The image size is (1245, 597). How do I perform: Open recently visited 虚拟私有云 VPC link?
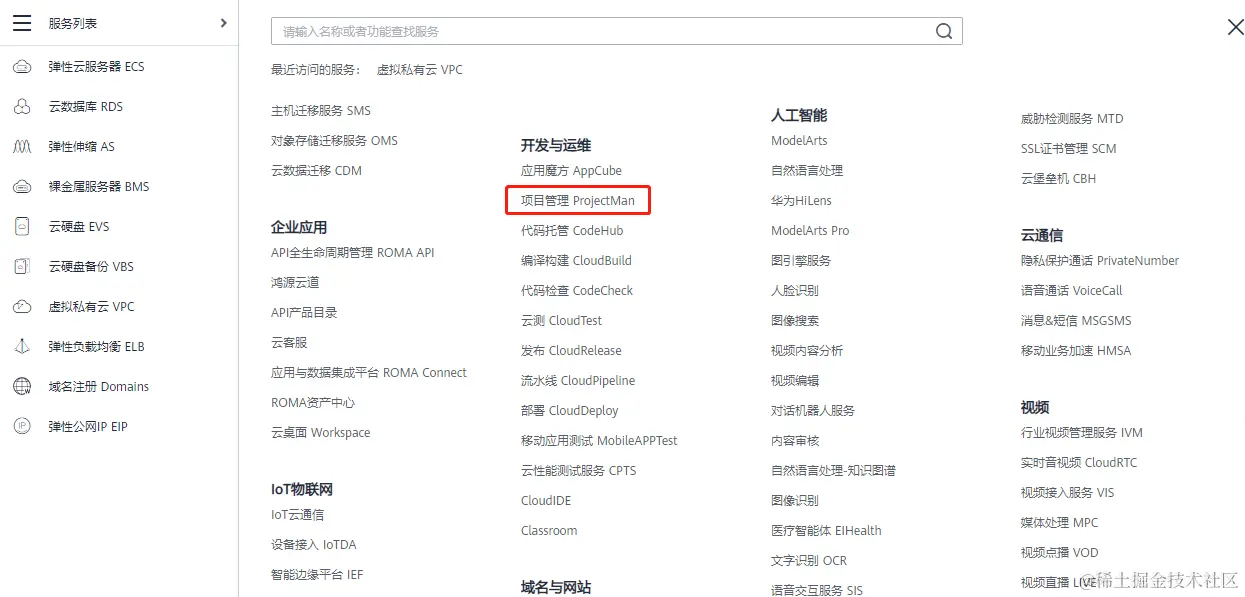tap(420, 70)
